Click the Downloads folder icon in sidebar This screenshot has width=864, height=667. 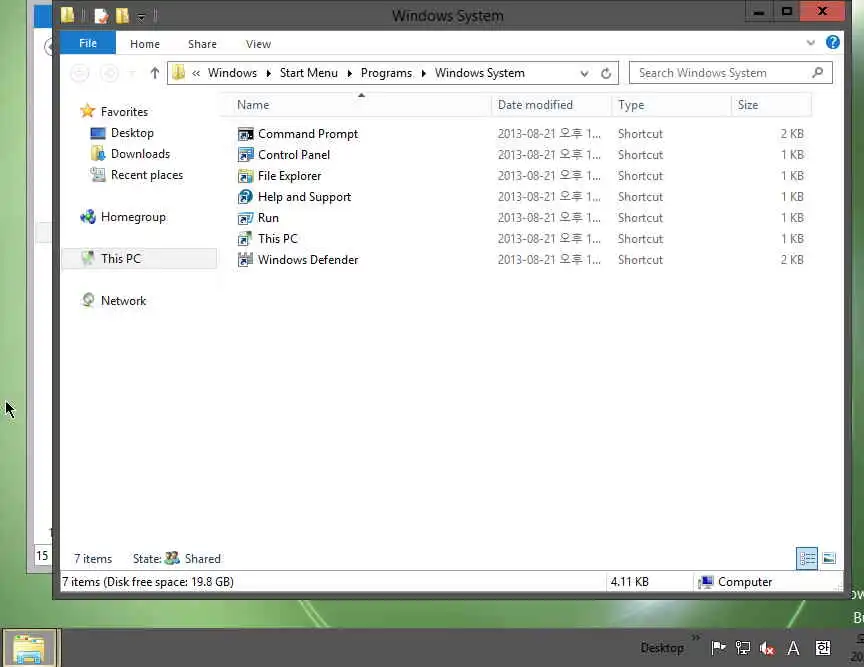point(98,154)
